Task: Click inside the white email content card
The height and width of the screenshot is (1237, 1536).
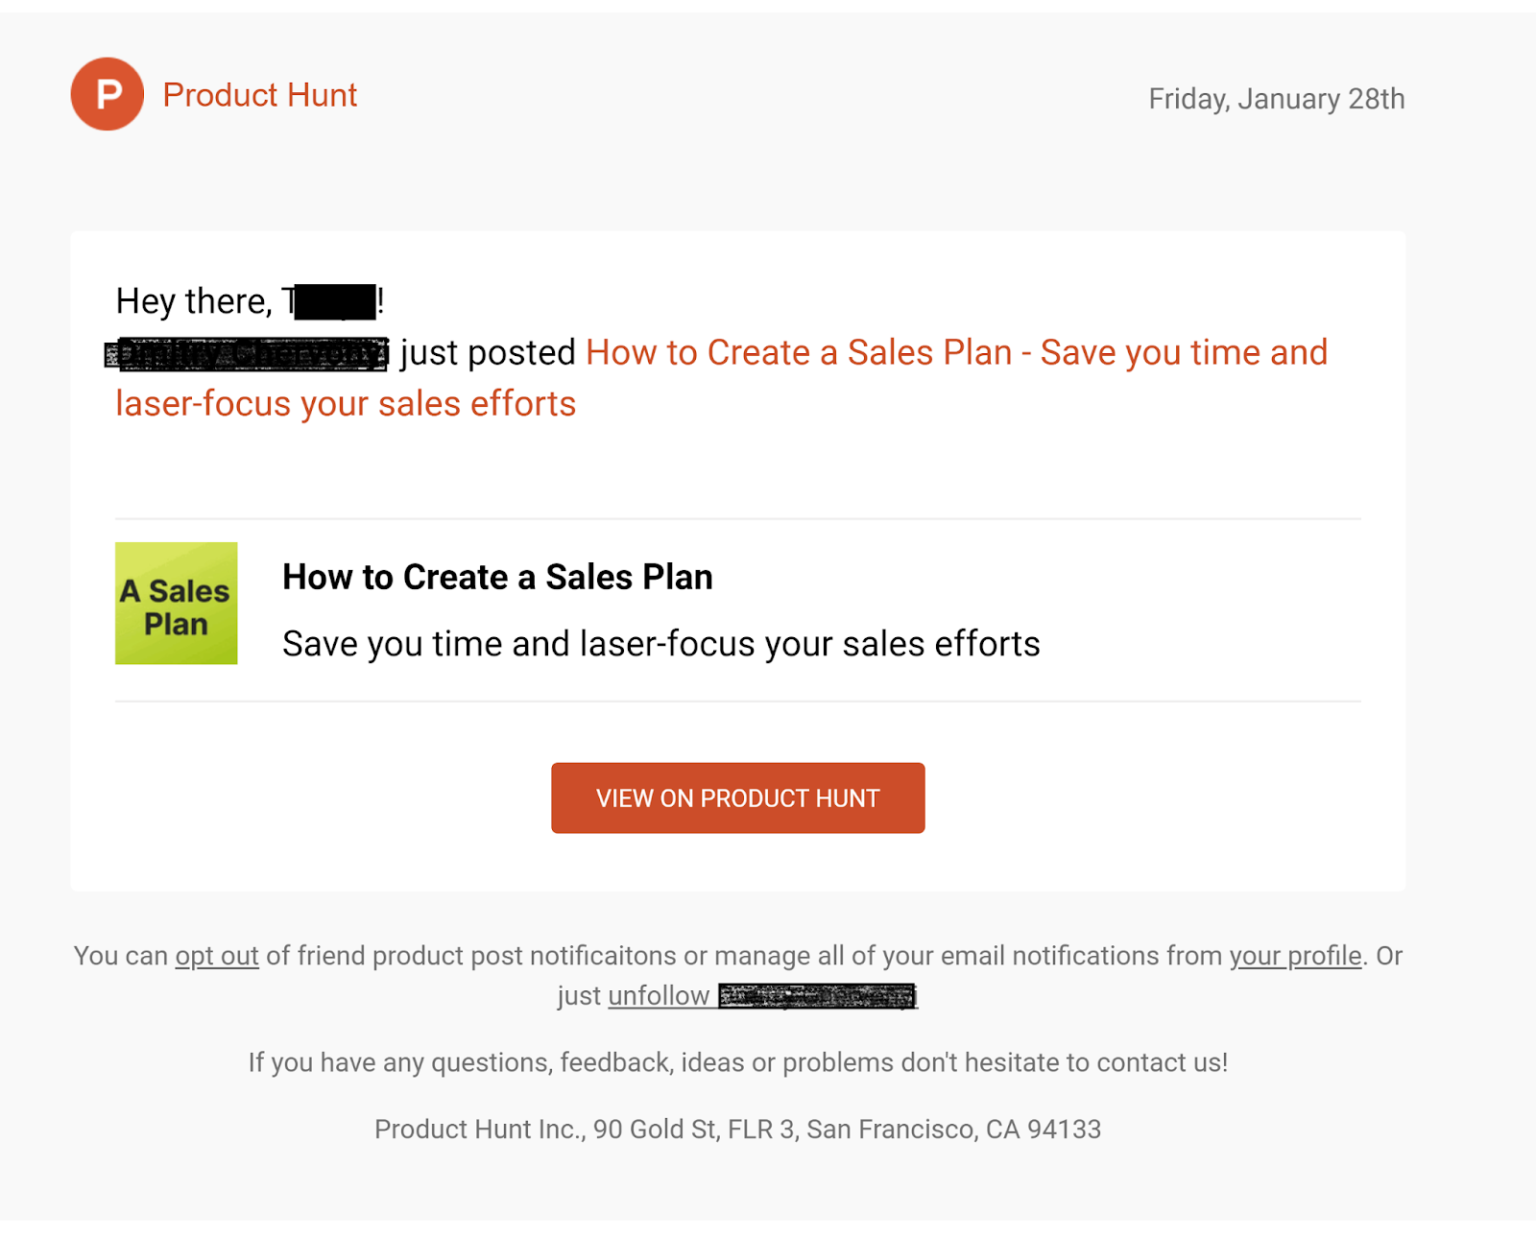Action: [738, 470]
